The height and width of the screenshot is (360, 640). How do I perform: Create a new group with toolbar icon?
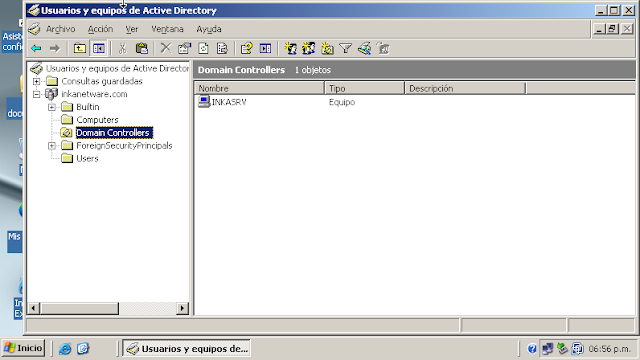click(x=309, y=49)
